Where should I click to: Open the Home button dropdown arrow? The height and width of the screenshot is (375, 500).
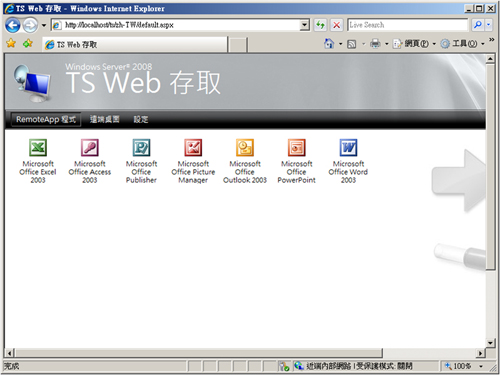coord(340,44)
